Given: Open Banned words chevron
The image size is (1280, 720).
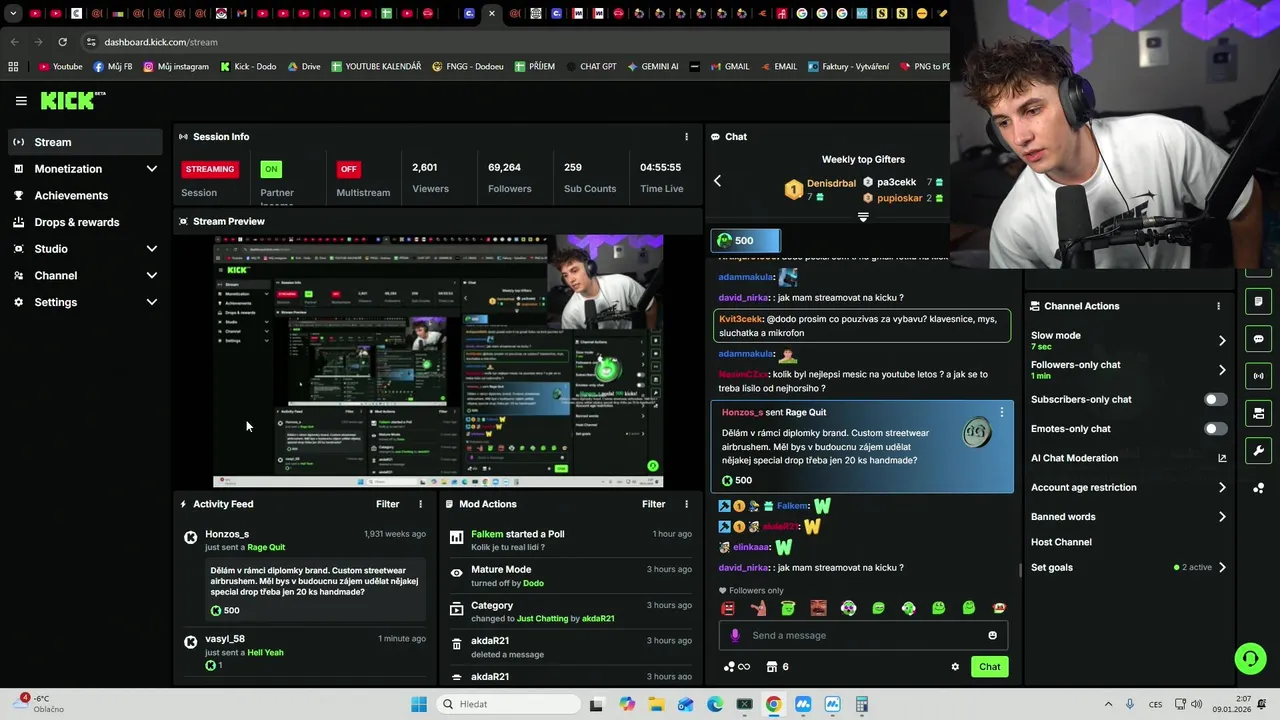Looking at the screenshot, I should (1222, 517).
